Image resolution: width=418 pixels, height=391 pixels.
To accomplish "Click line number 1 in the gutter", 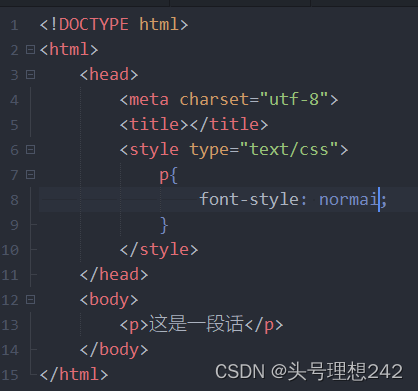I will coord(14,25).
